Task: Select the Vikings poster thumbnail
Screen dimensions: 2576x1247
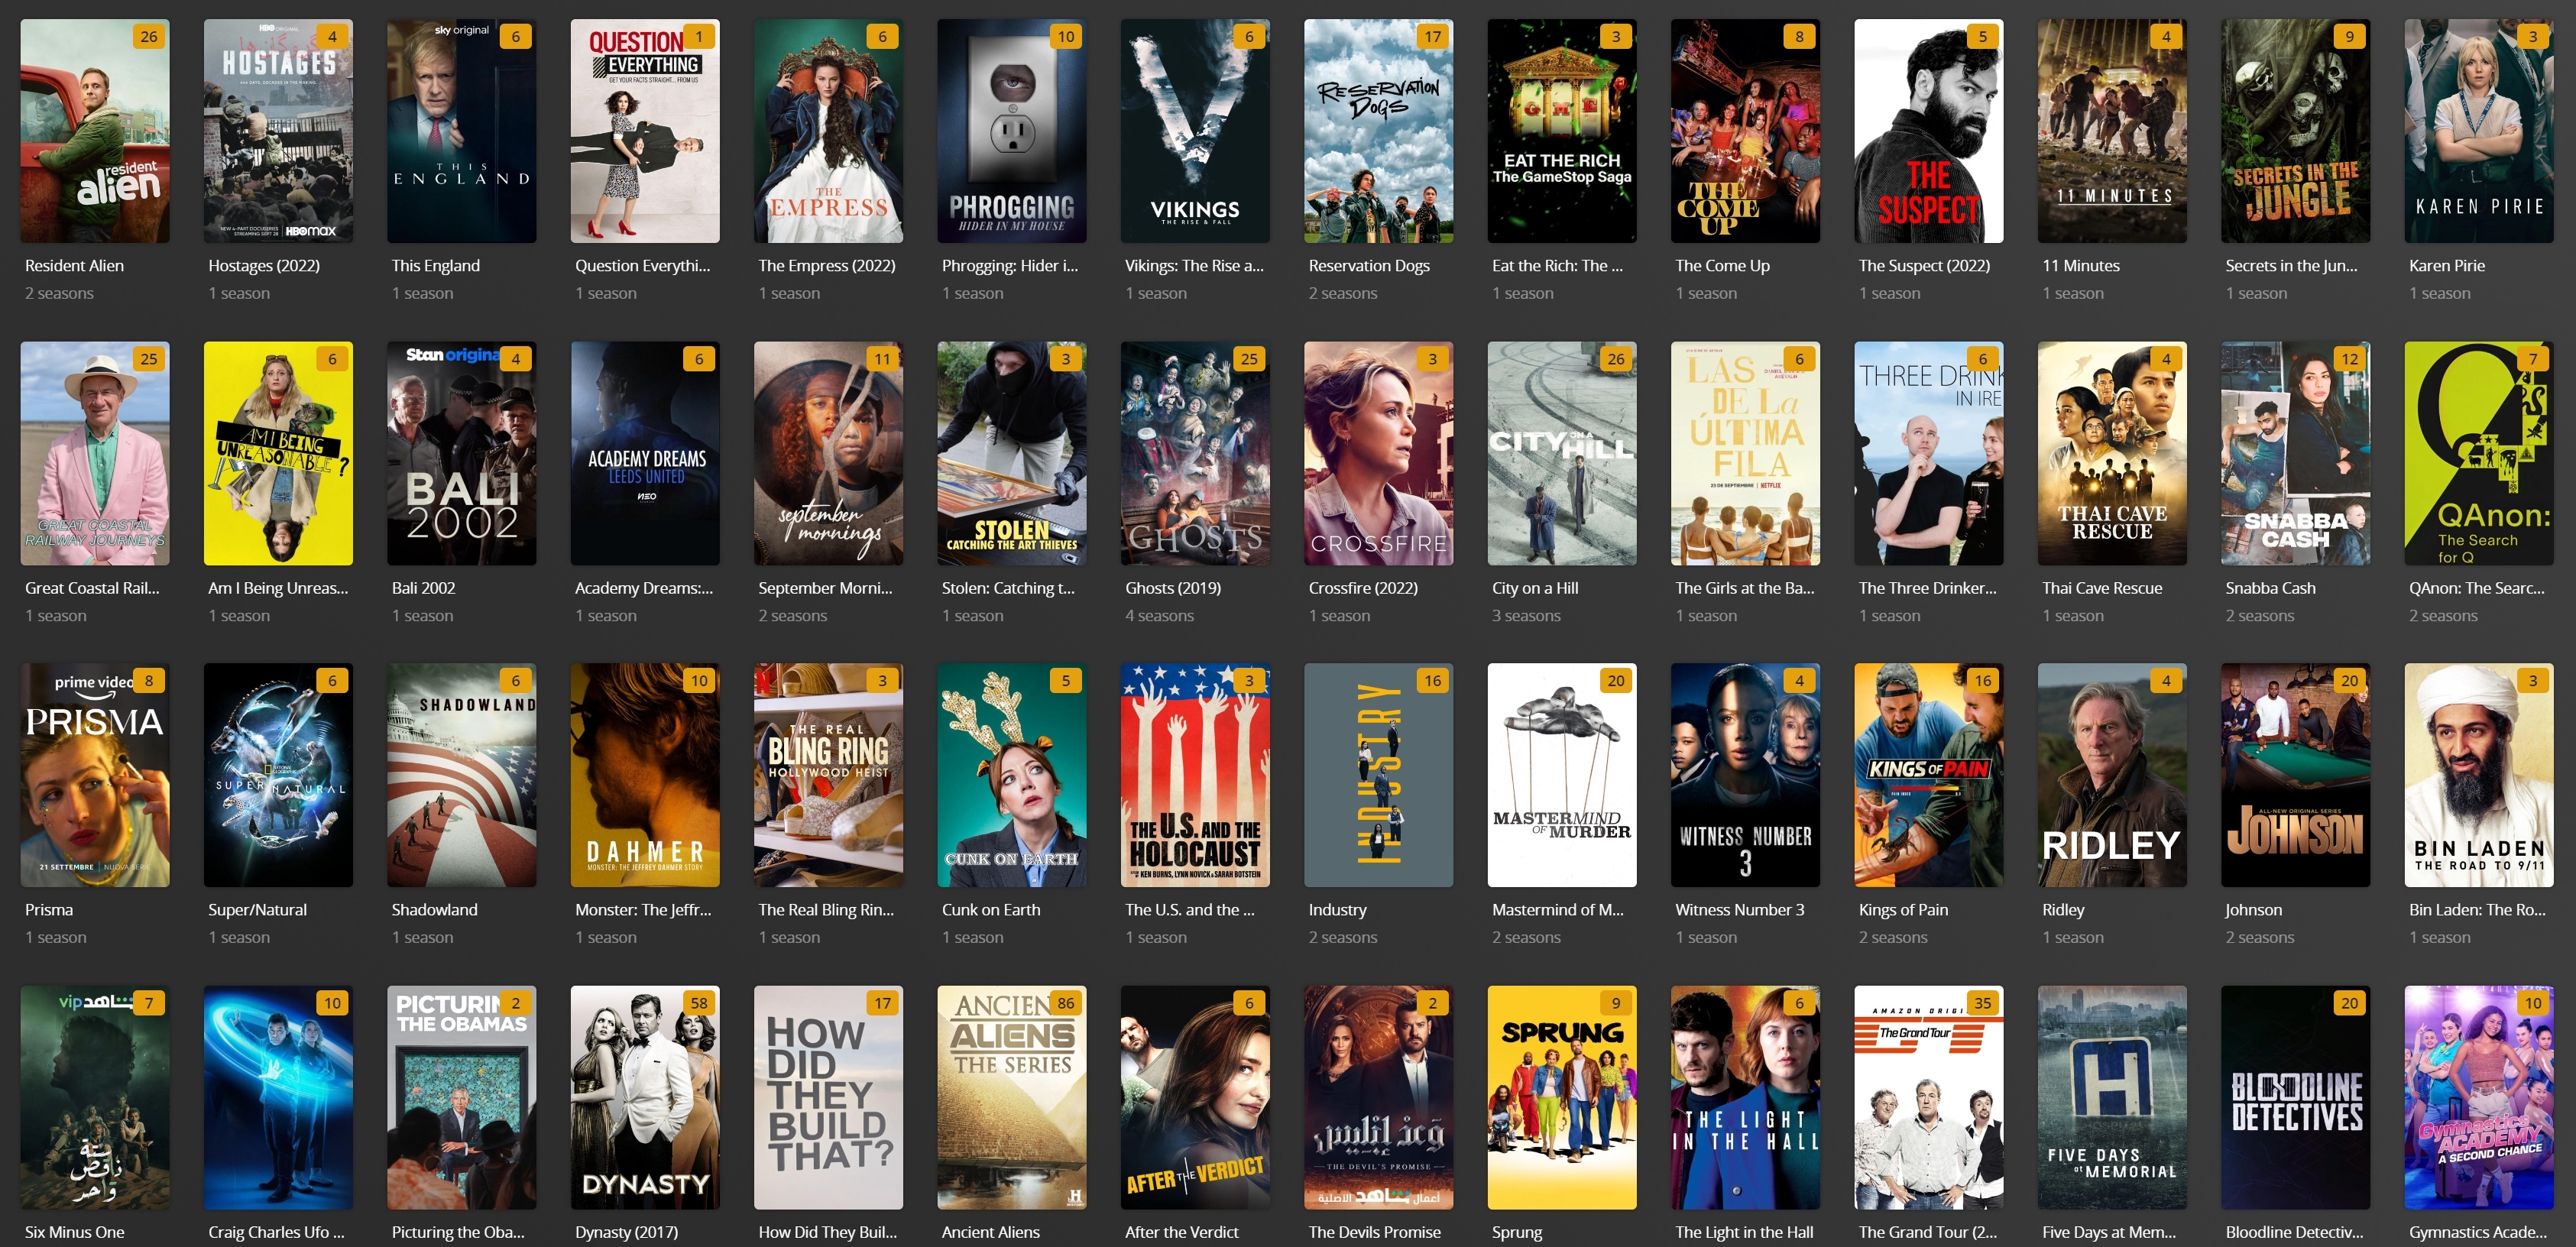Action: pyautogui.click(x=1195, y=130)
